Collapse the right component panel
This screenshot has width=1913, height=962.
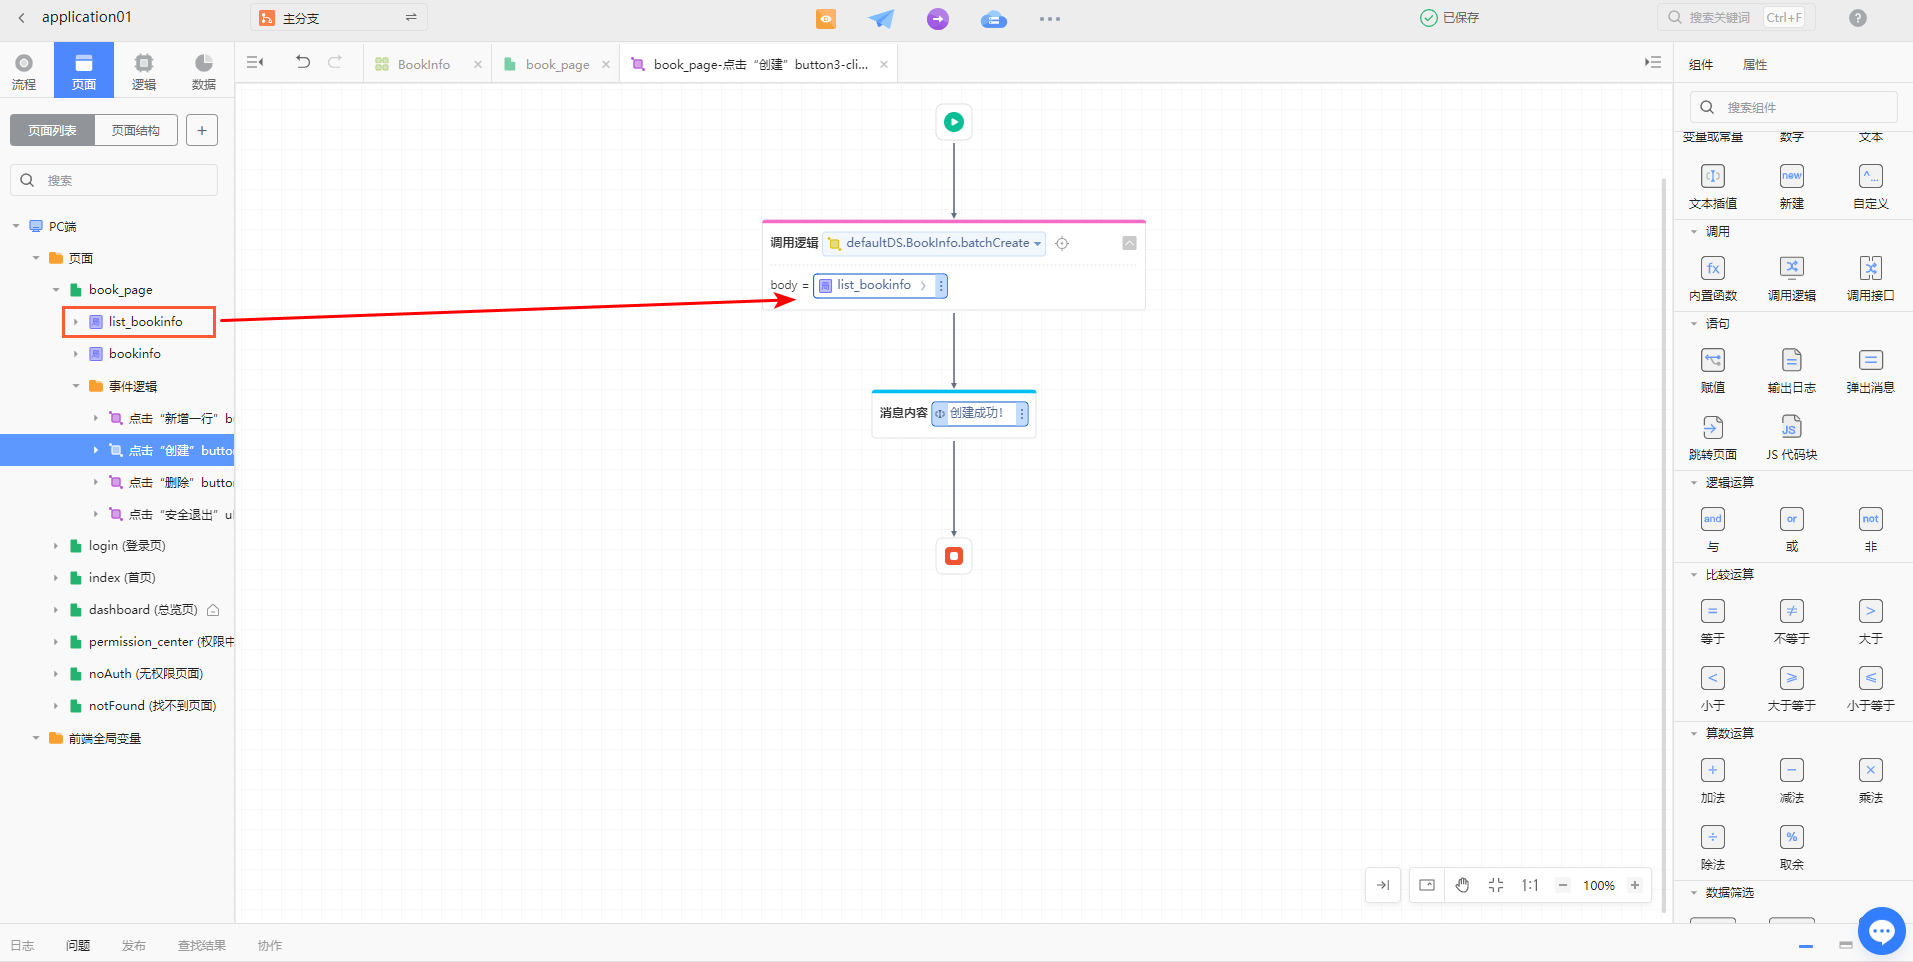click(1653, 62)
